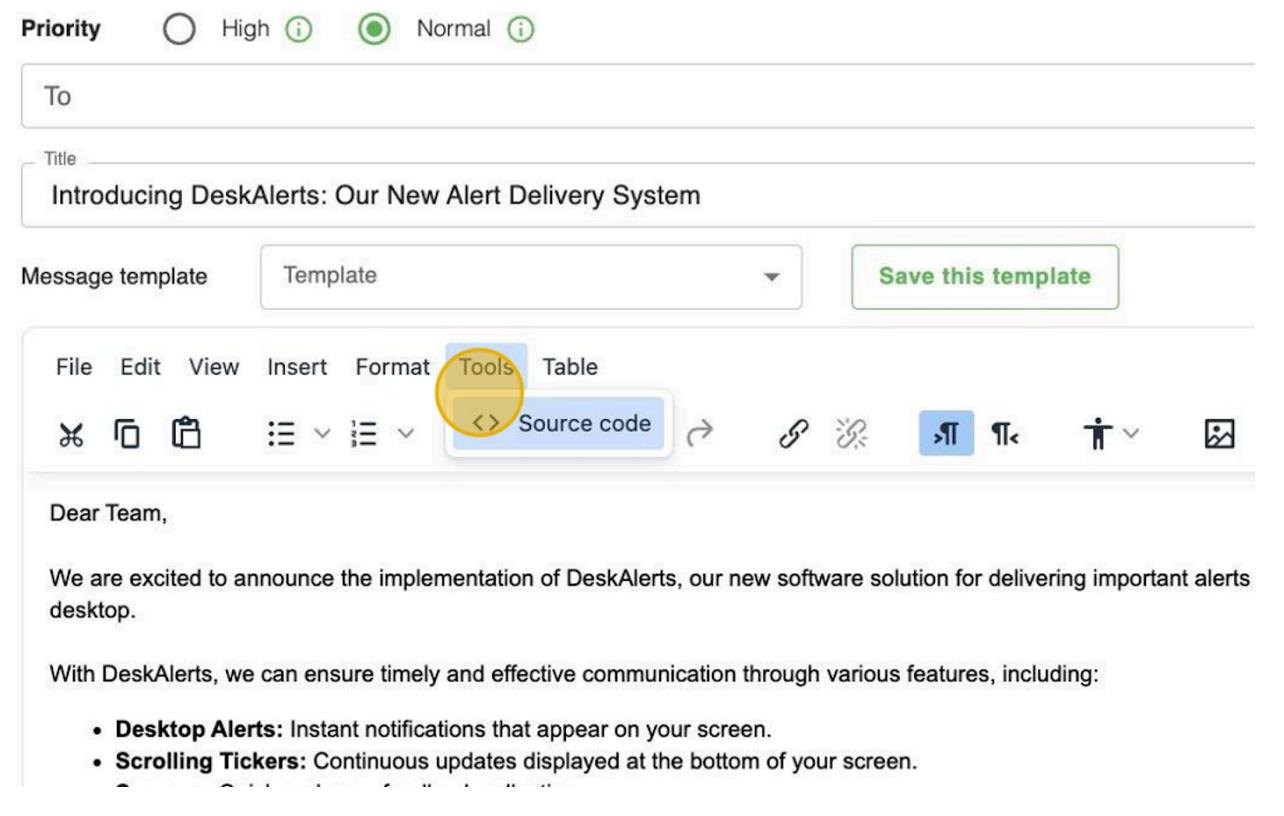This screenshot has width=1284, height=816.
Task: Click Save this template button
Action: click(x=984, y=277)
